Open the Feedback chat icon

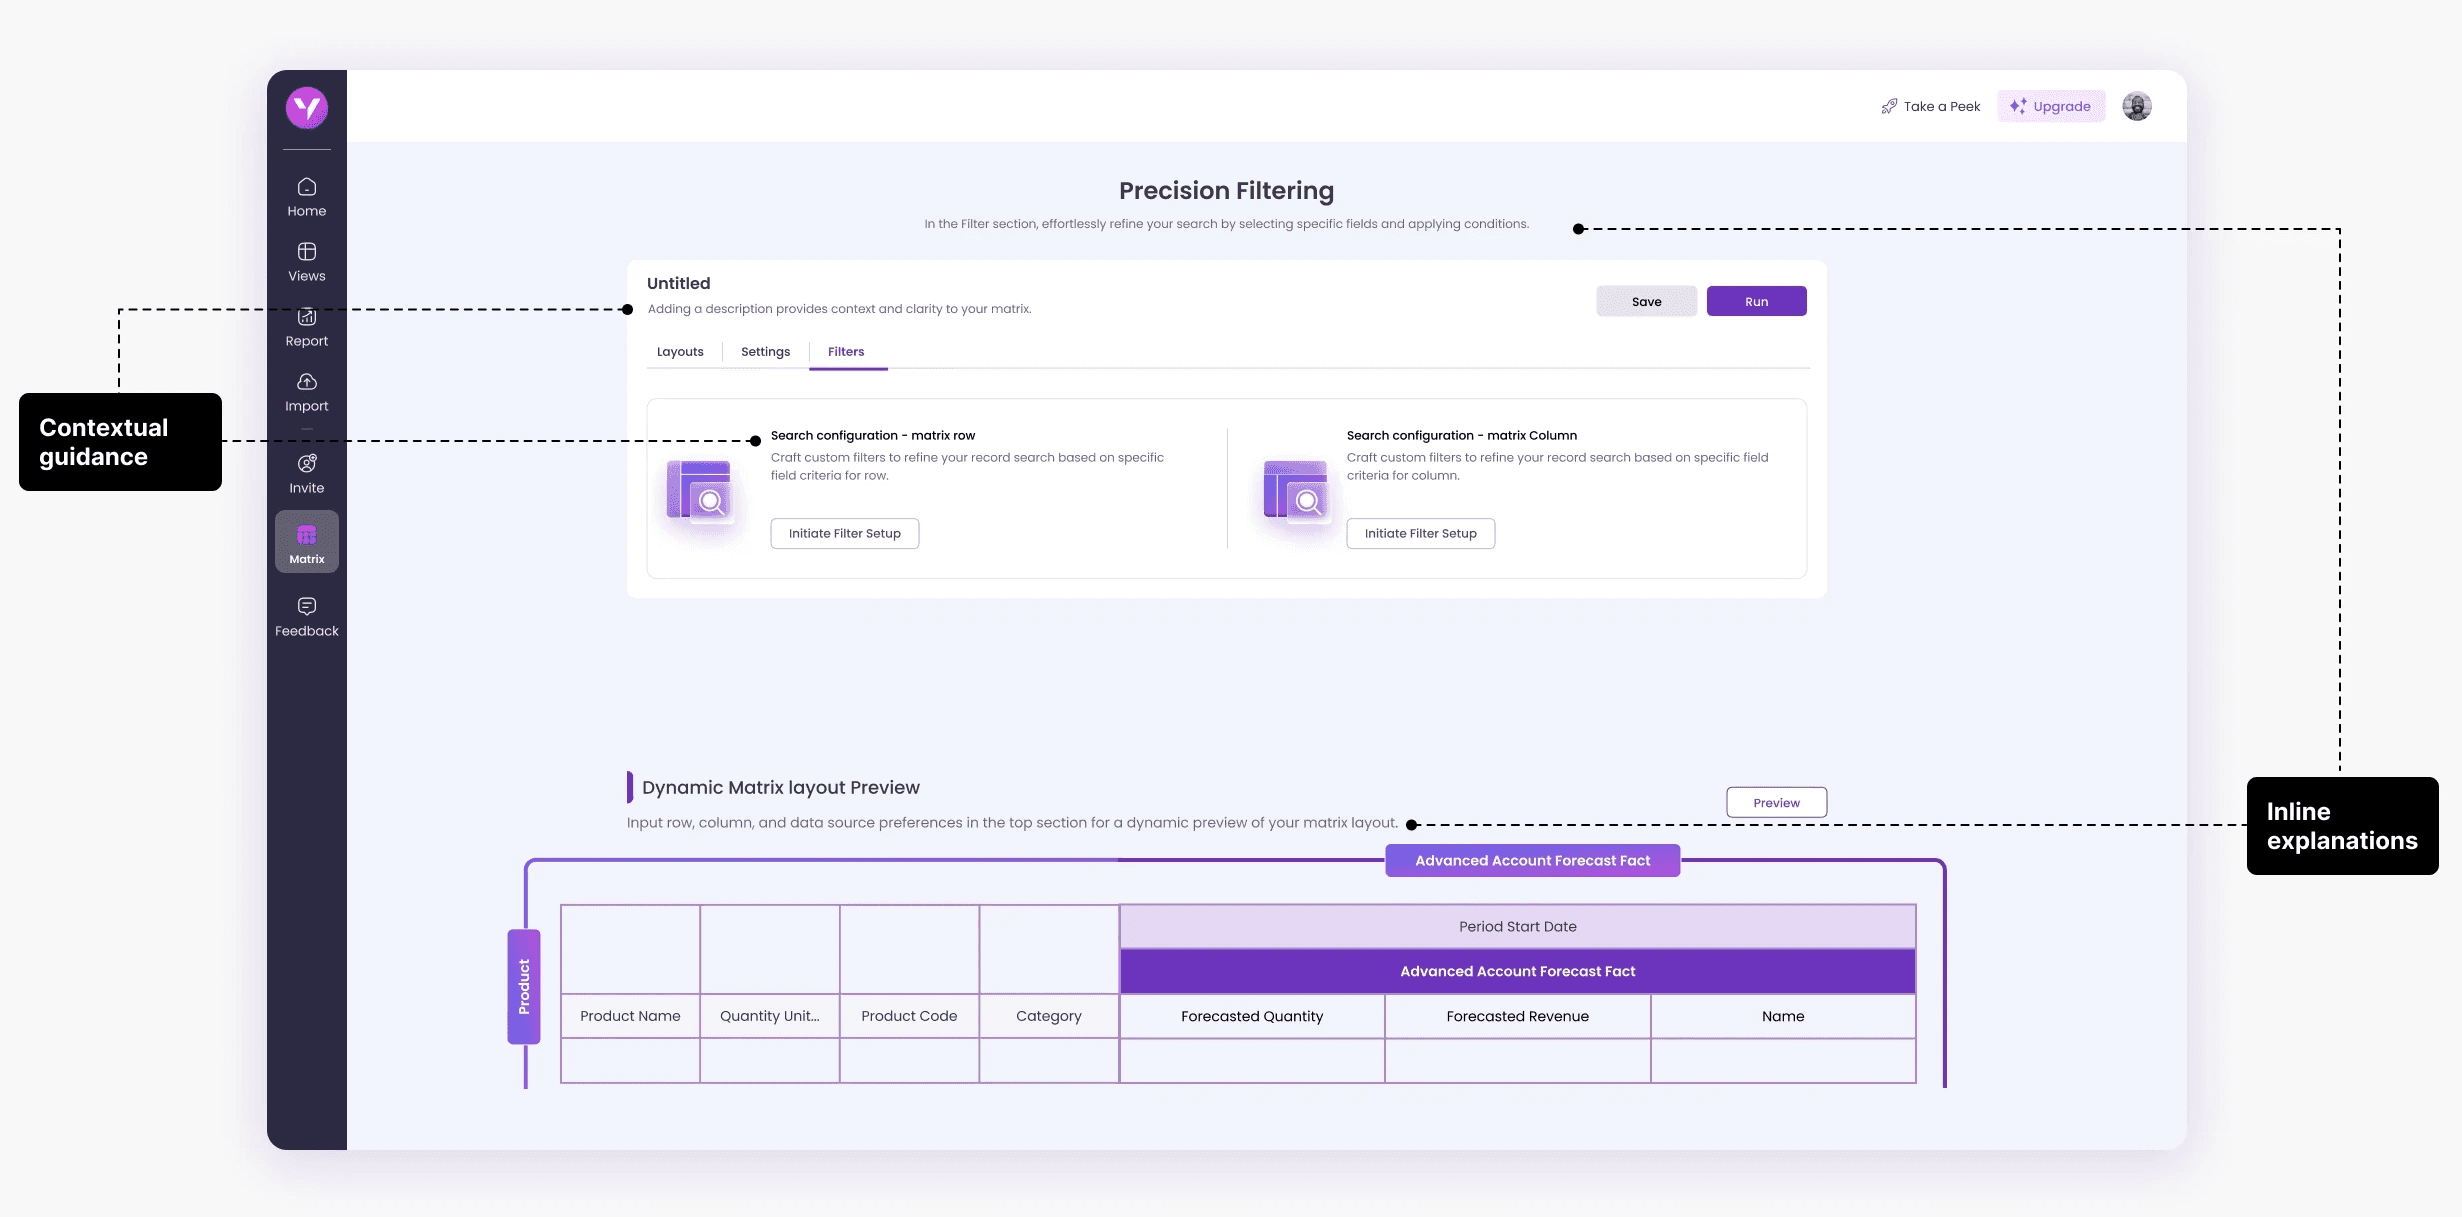pos(306,607)
